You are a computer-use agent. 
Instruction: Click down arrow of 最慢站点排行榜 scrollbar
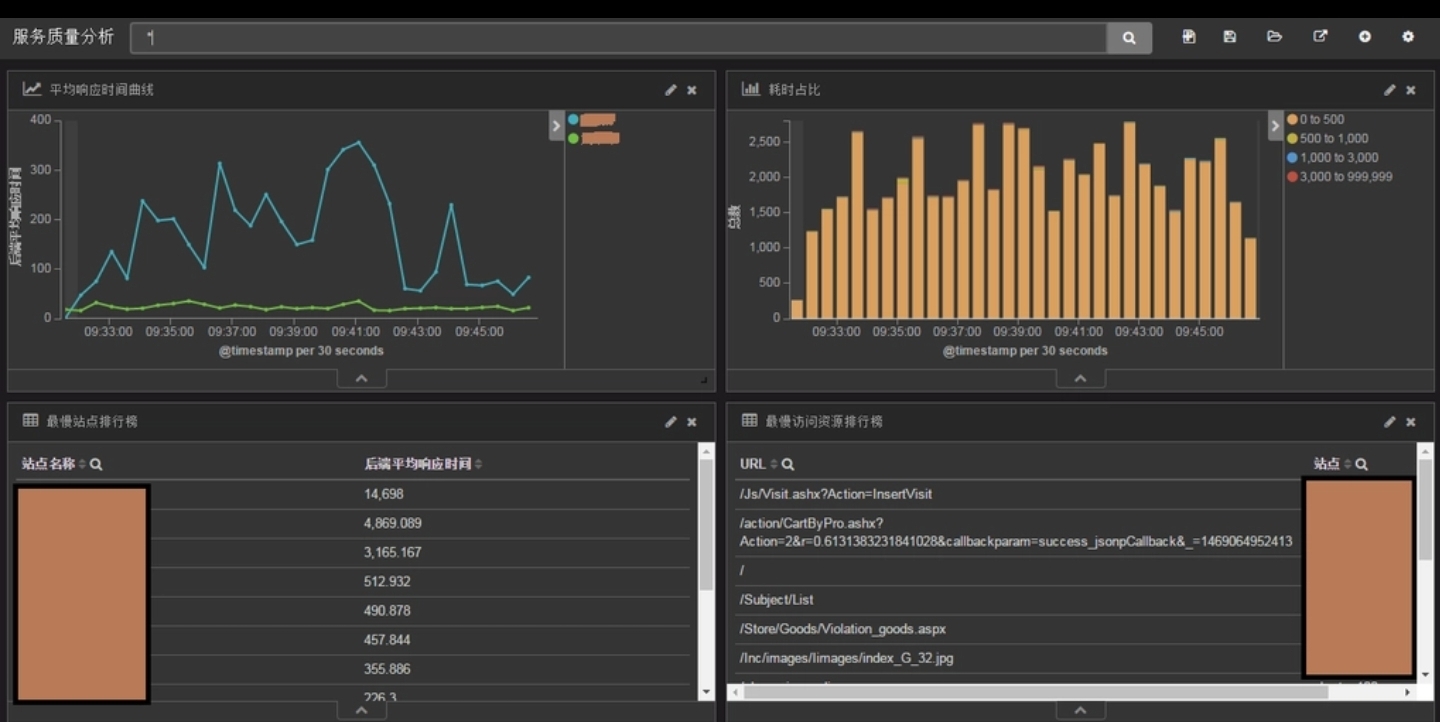(x=707, y=692)
